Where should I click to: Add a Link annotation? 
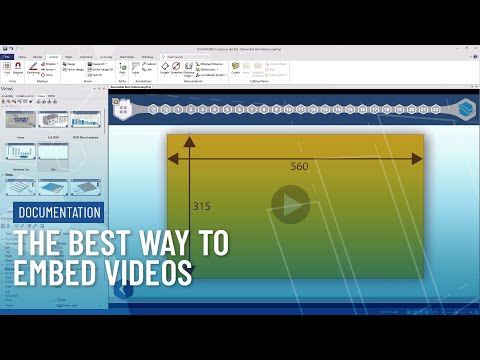pyautogui.click(x=147, y=69)
